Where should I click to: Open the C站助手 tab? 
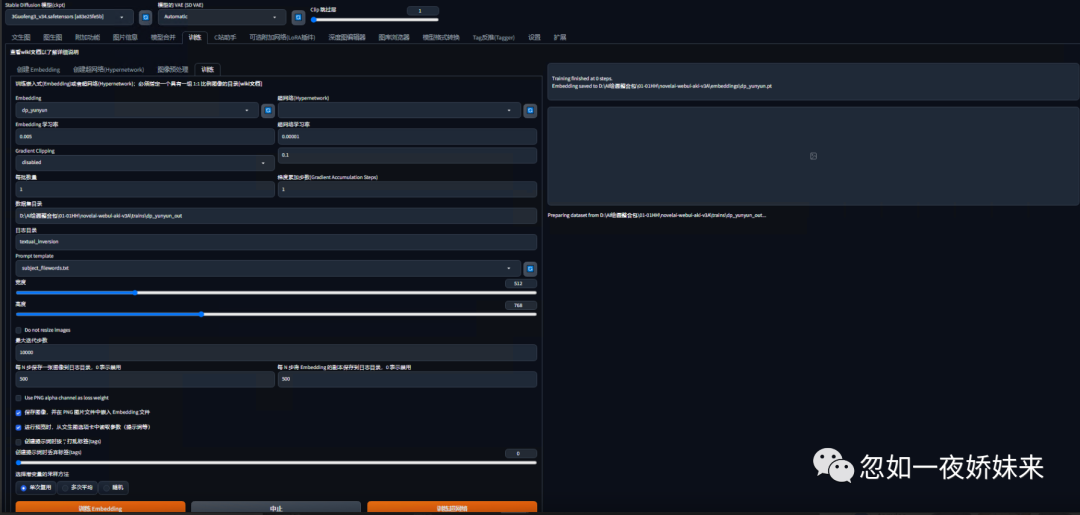click(225, 37)
